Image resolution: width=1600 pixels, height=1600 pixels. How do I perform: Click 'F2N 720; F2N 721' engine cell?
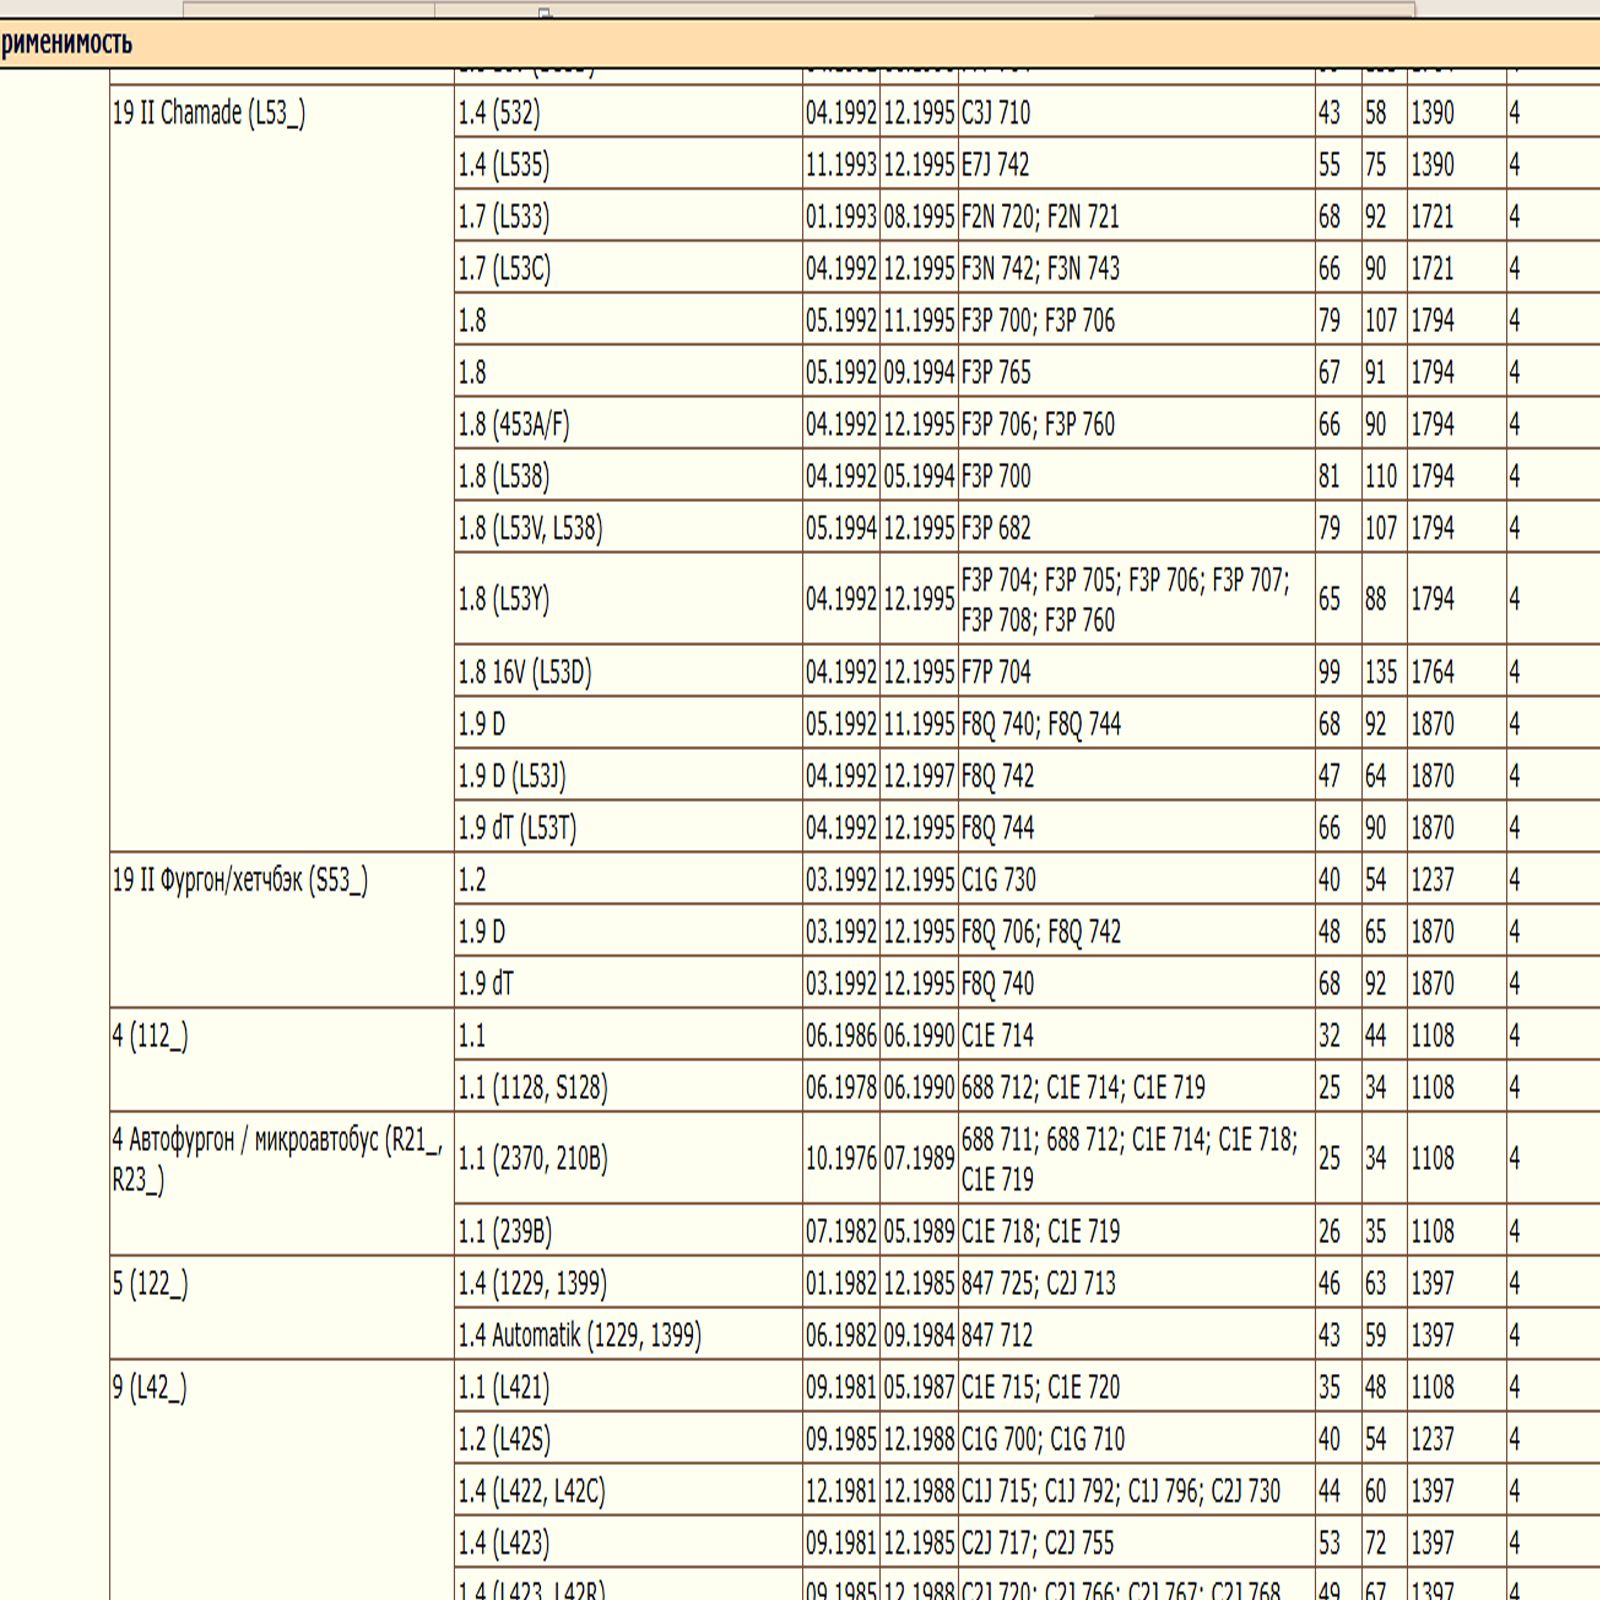(x=1040, y=217)
